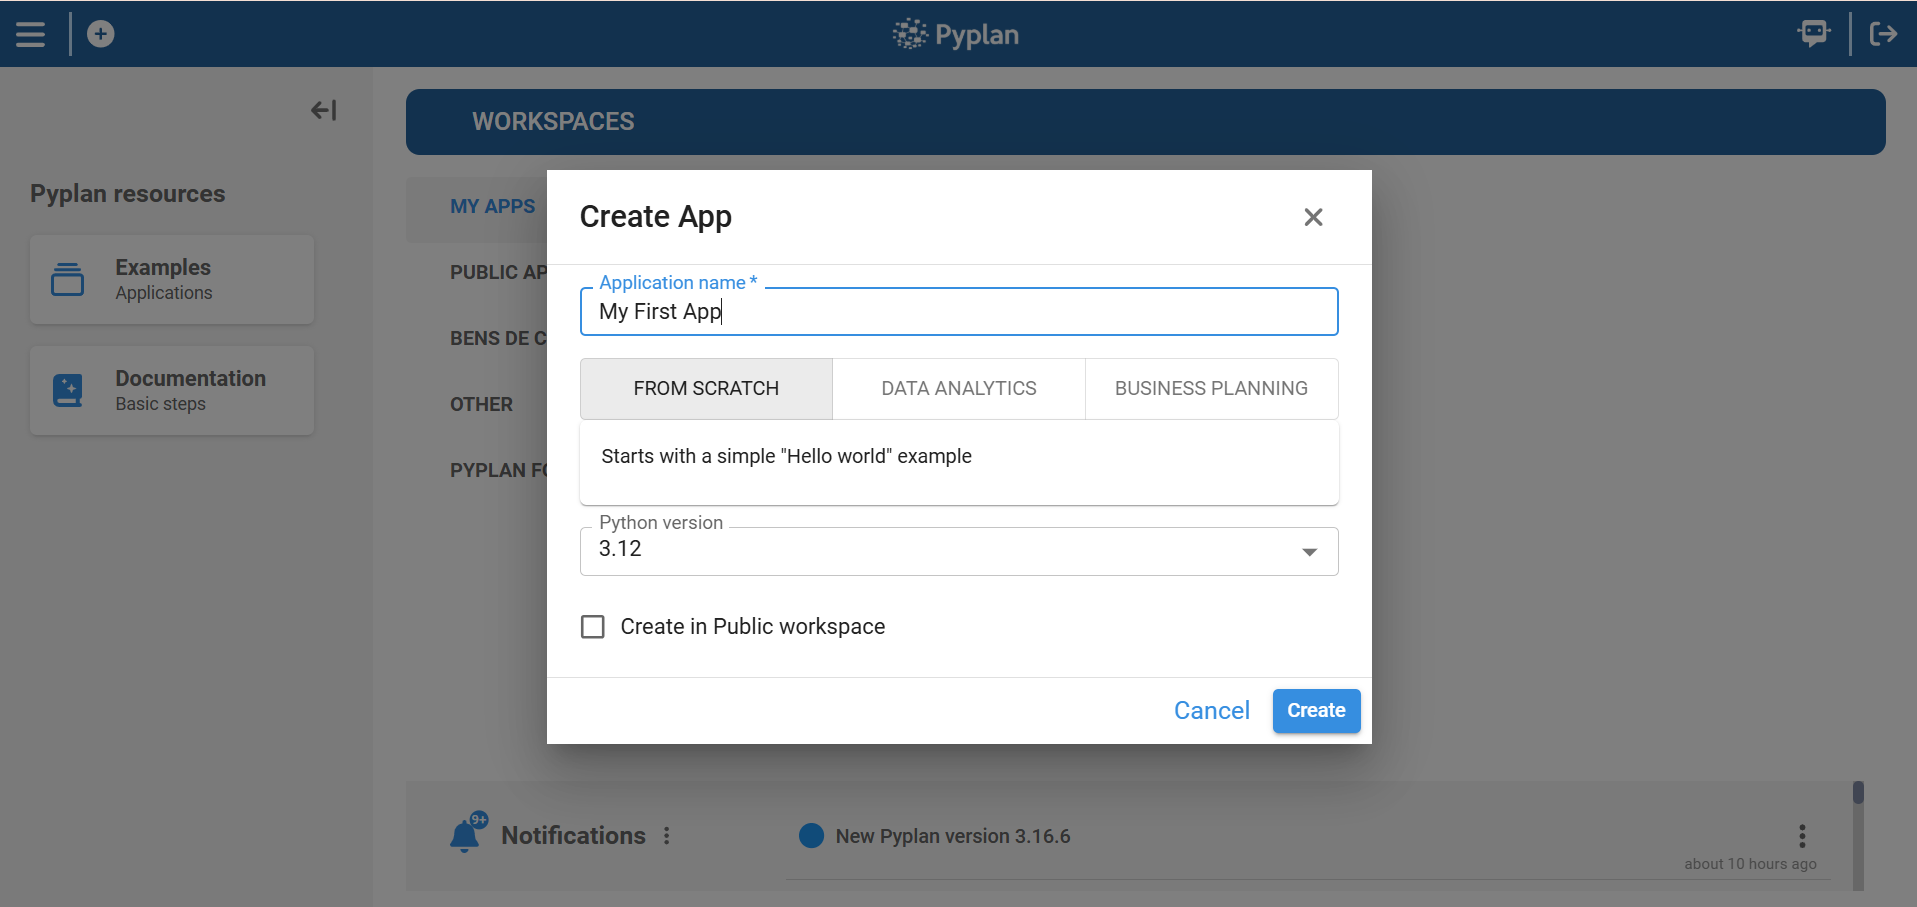Click the Notifications bell icon
1917x907 pixels.
(466, 834)
